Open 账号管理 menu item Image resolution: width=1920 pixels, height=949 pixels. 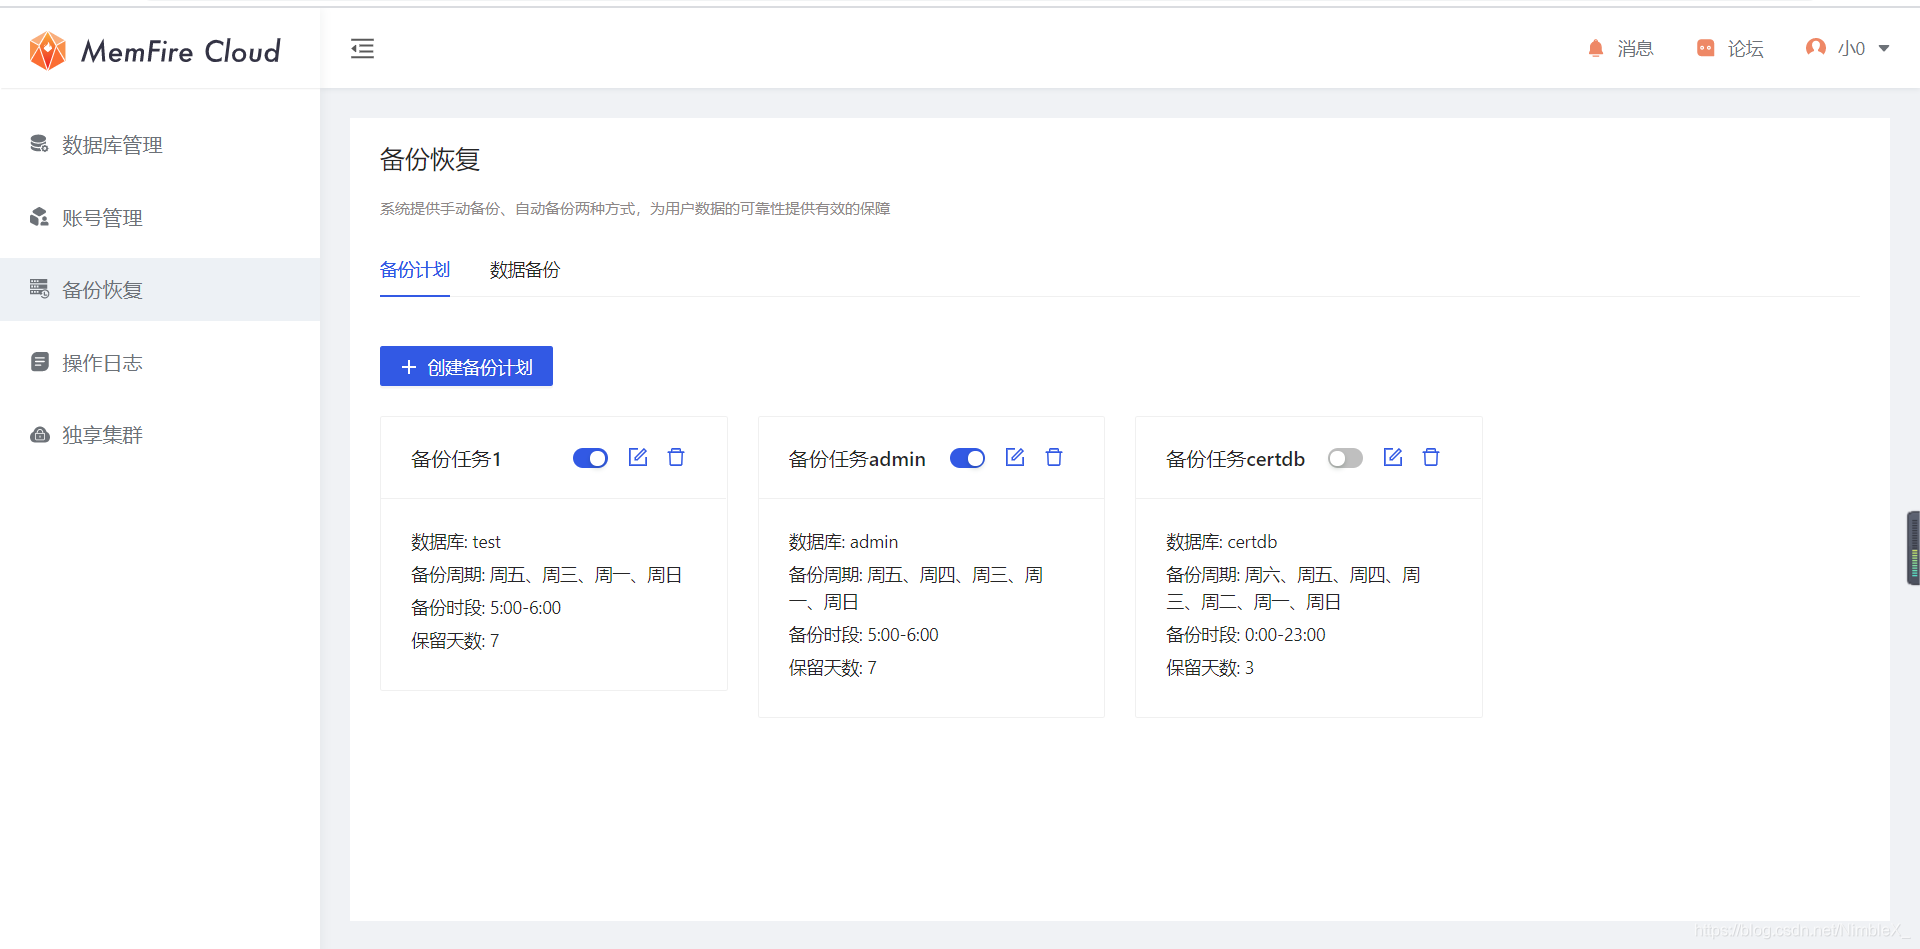(x=160, y=218)
